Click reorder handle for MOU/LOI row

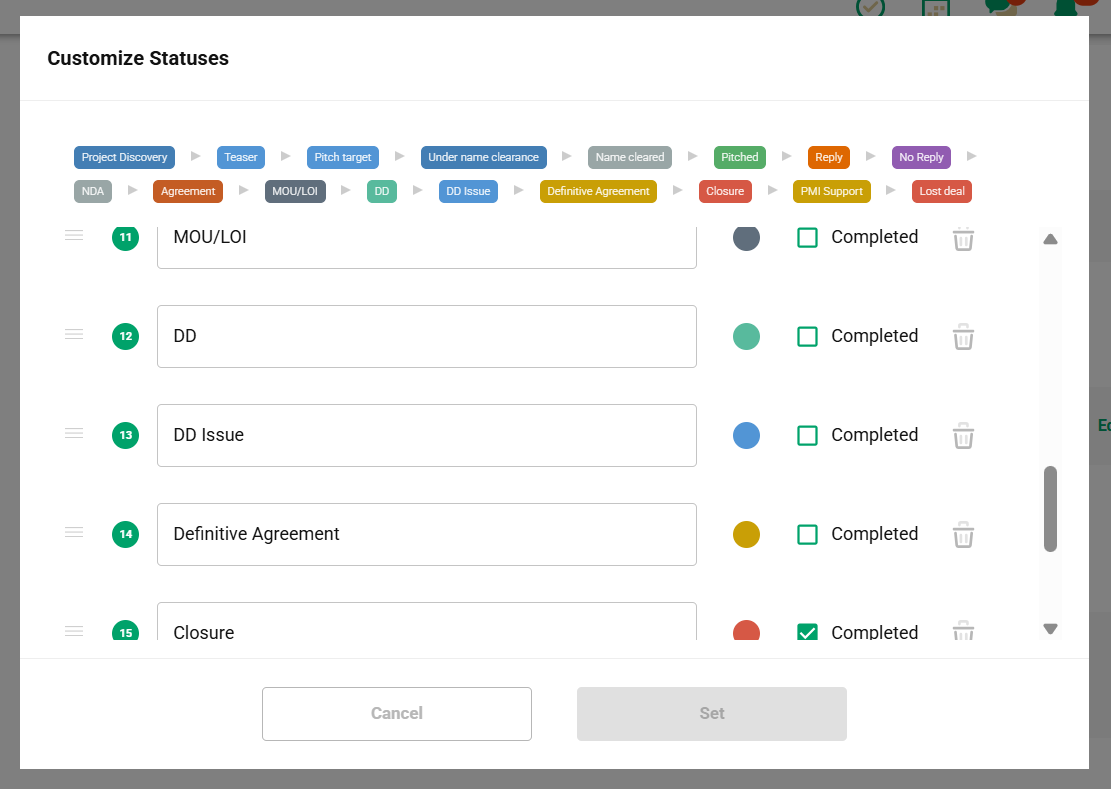click(x=74, y=235)
